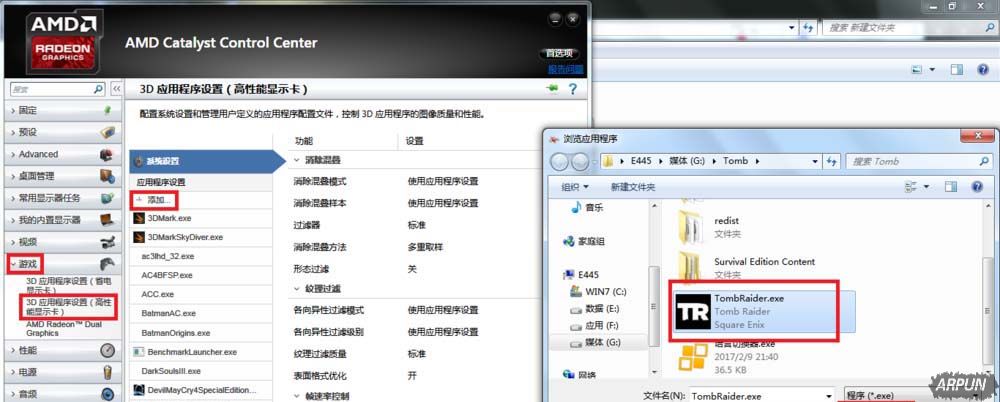Click the green pin icon beside help

point(552,89)
